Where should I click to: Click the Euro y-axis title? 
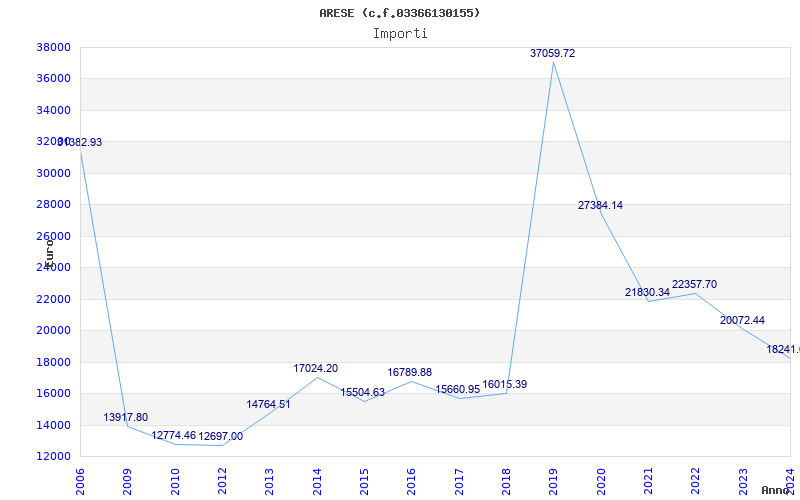pyautogui.click(x=49, y=252)
